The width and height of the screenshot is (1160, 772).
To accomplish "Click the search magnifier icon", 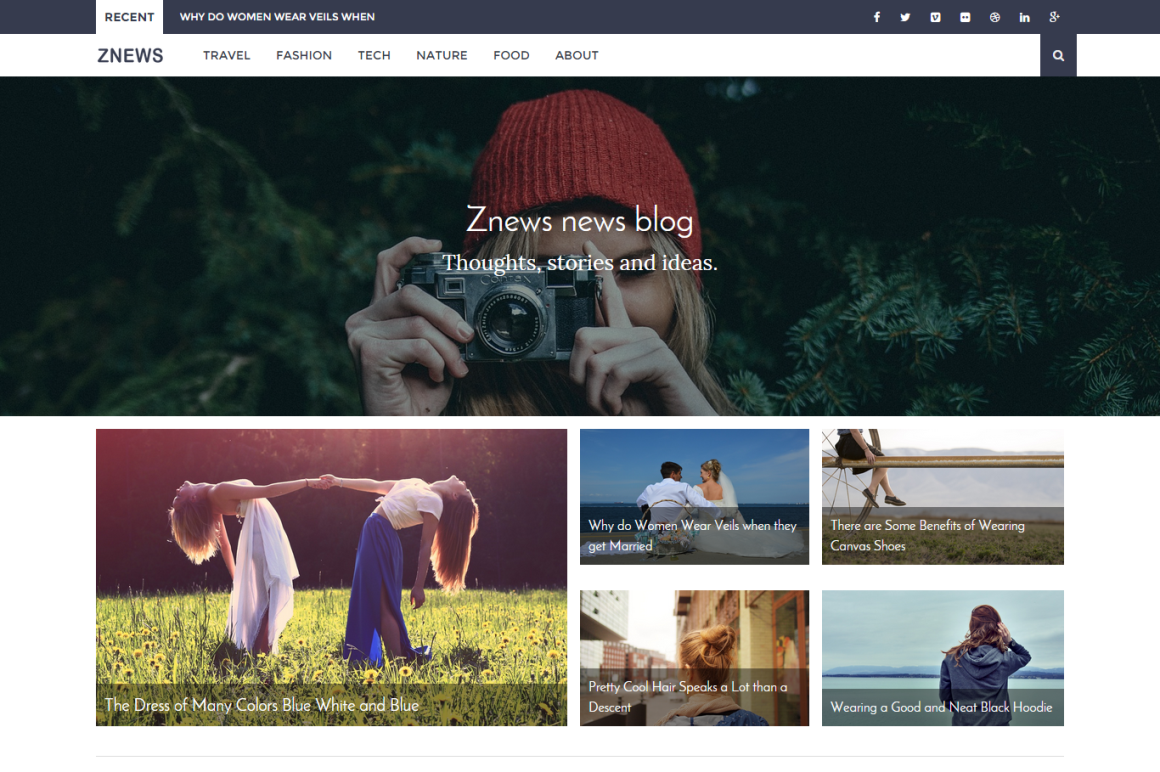I will 1058,56.
